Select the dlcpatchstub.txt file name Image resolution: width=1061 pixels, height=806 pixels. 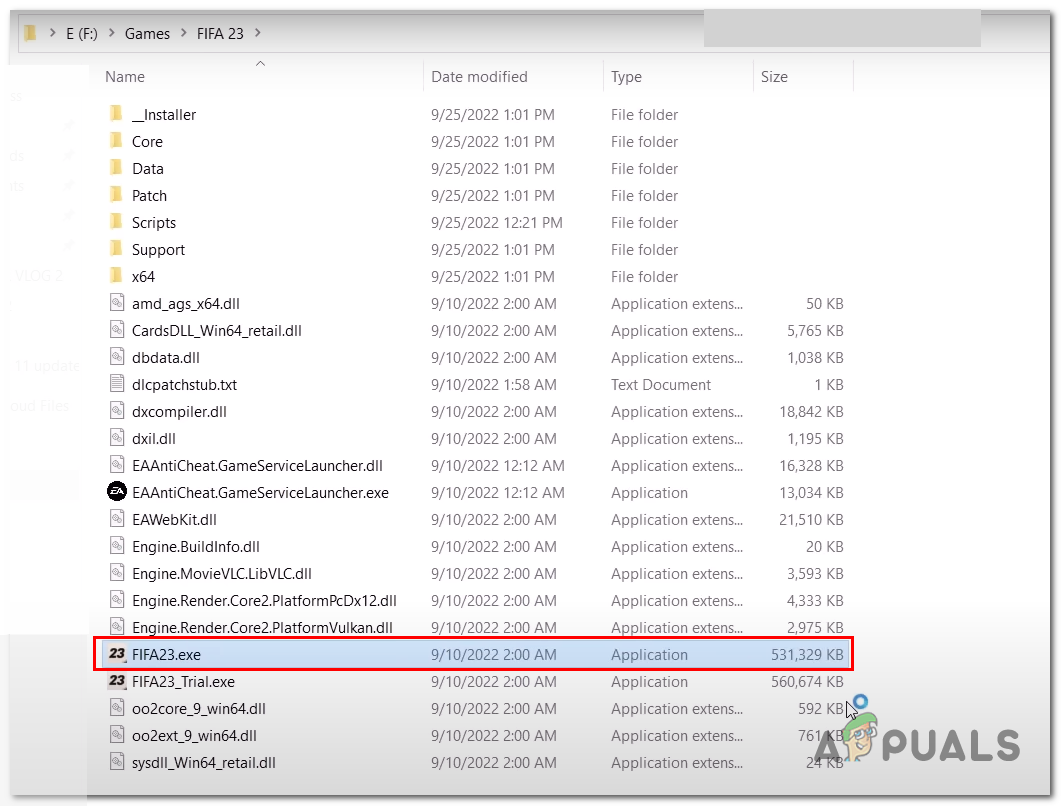point(185,385)
